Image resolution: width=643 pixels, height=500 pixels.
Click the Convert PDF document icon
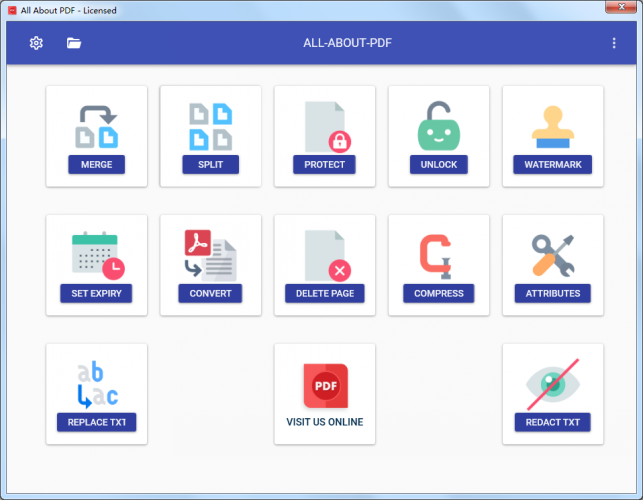210,255
